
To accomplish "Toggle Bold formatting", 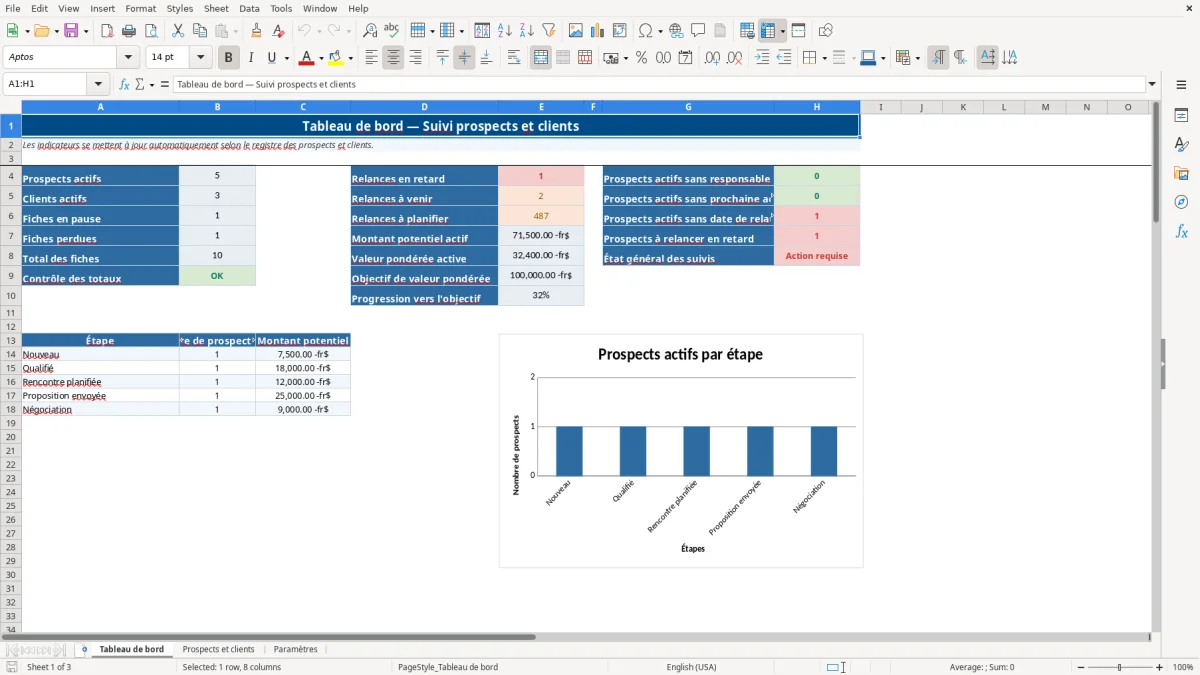I will tap(229, 58).
